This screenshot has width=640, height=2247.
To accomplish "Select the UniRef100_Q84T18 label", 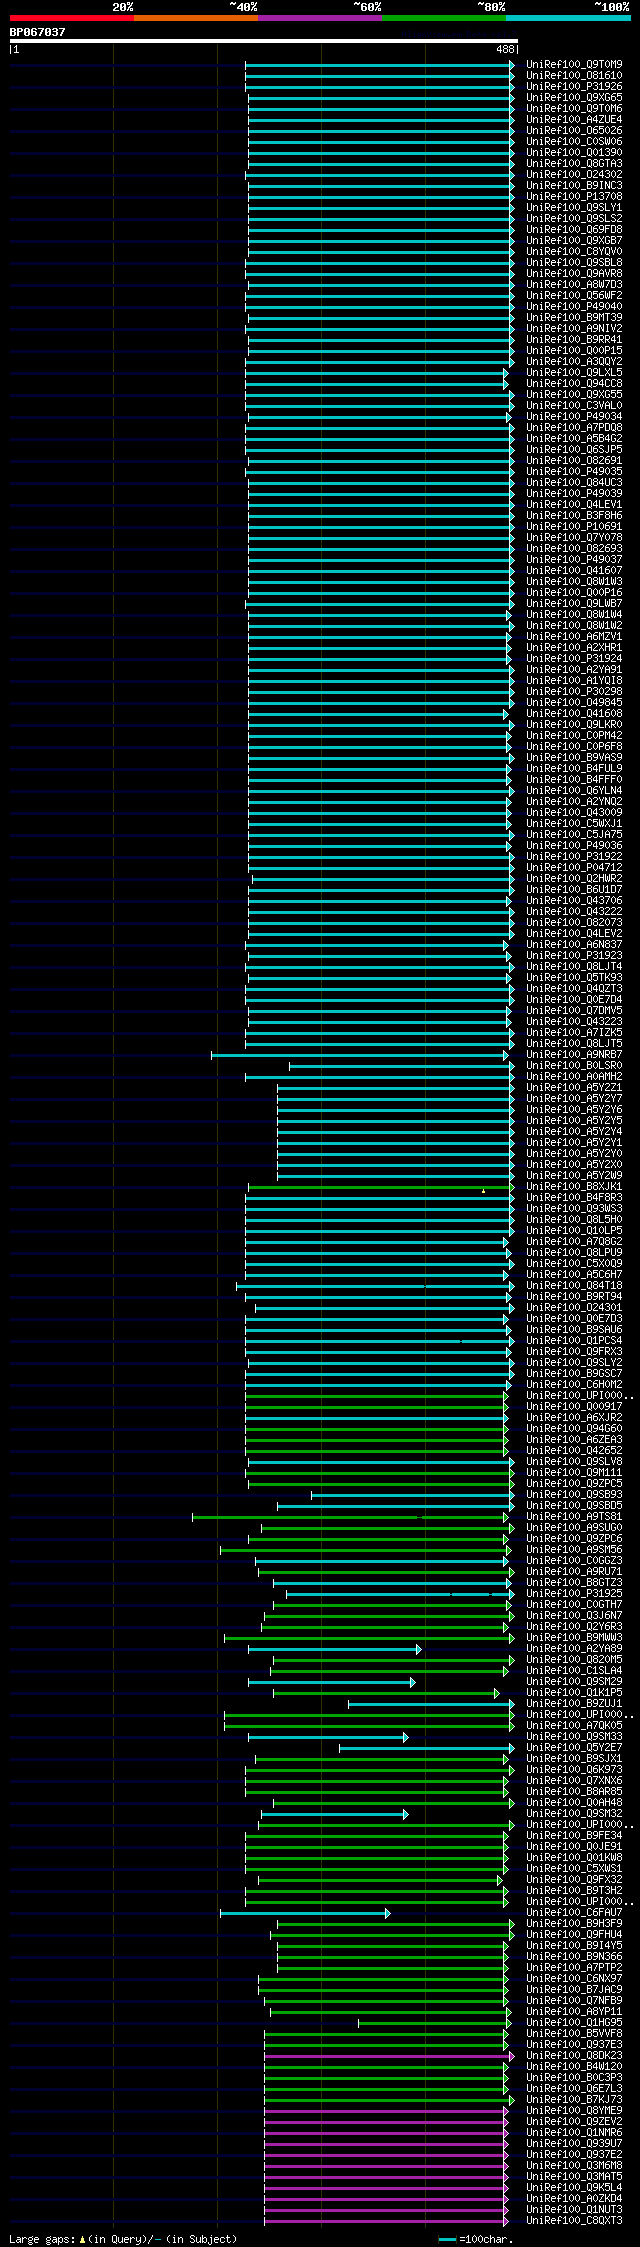I will tap(574, 1286).
